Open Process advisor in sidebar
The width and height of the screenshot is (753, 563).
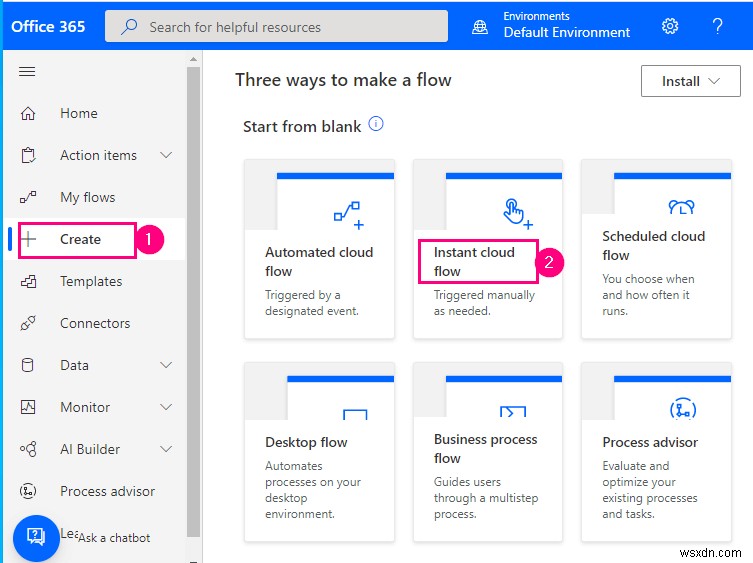click(x=107, y=491)
